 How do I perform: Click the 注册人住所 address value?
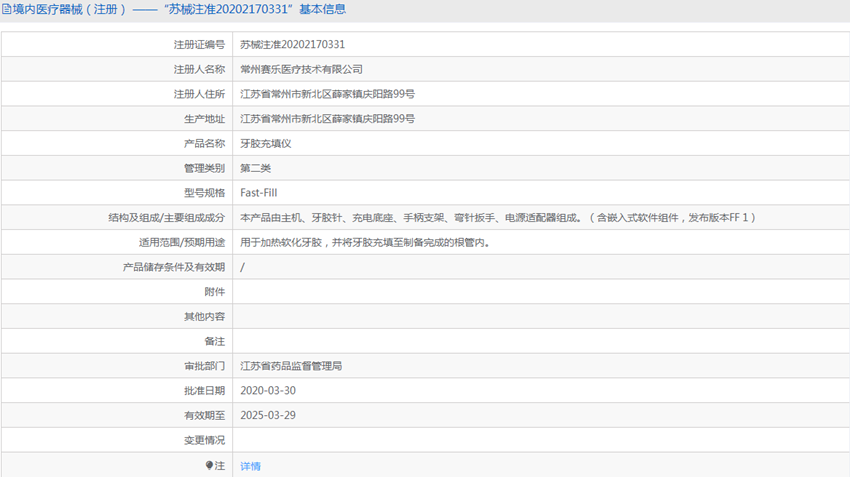pos(327,94)
